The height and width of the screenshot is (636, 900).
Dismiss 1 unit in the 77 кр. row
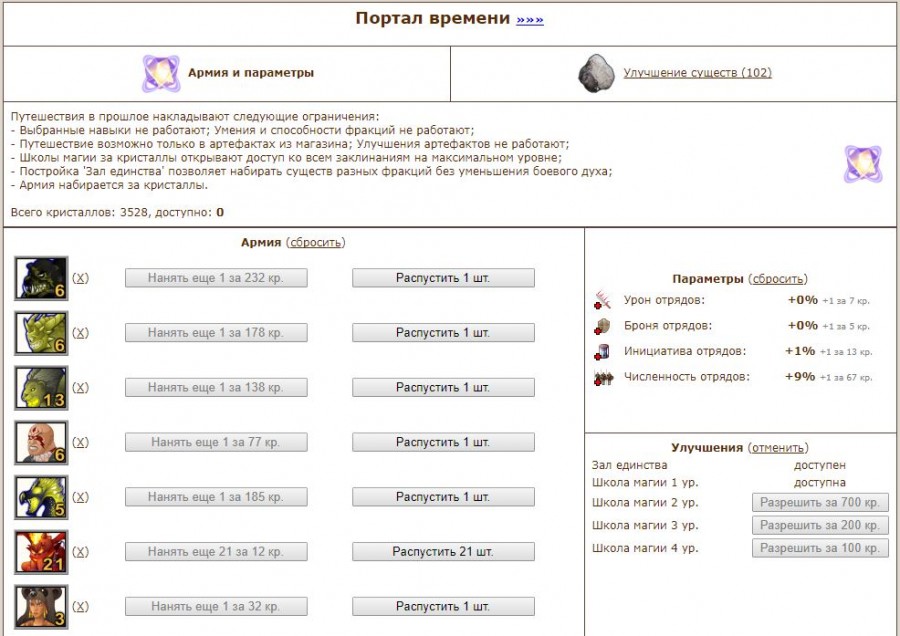[443, 442]
